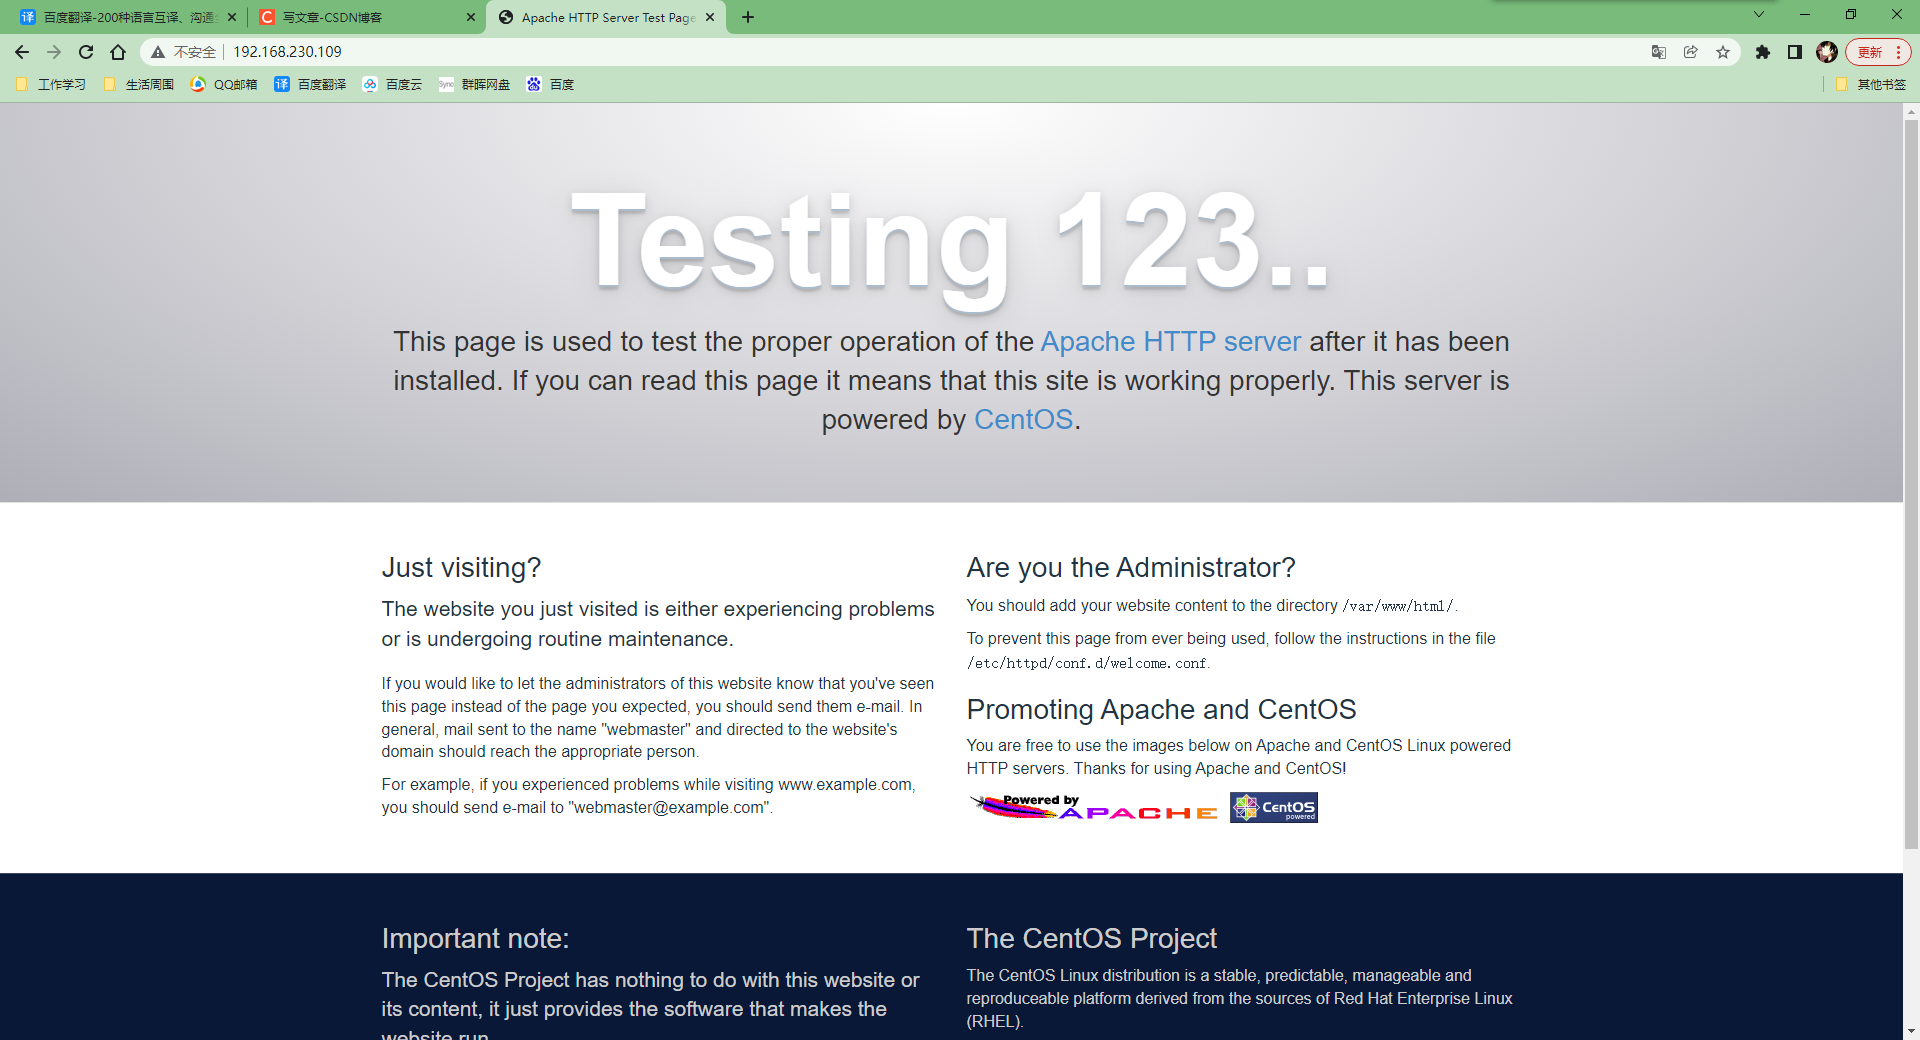Screen dimensions: 1920x1040
Task: Go back to the previous page
Action: point(22,52)
